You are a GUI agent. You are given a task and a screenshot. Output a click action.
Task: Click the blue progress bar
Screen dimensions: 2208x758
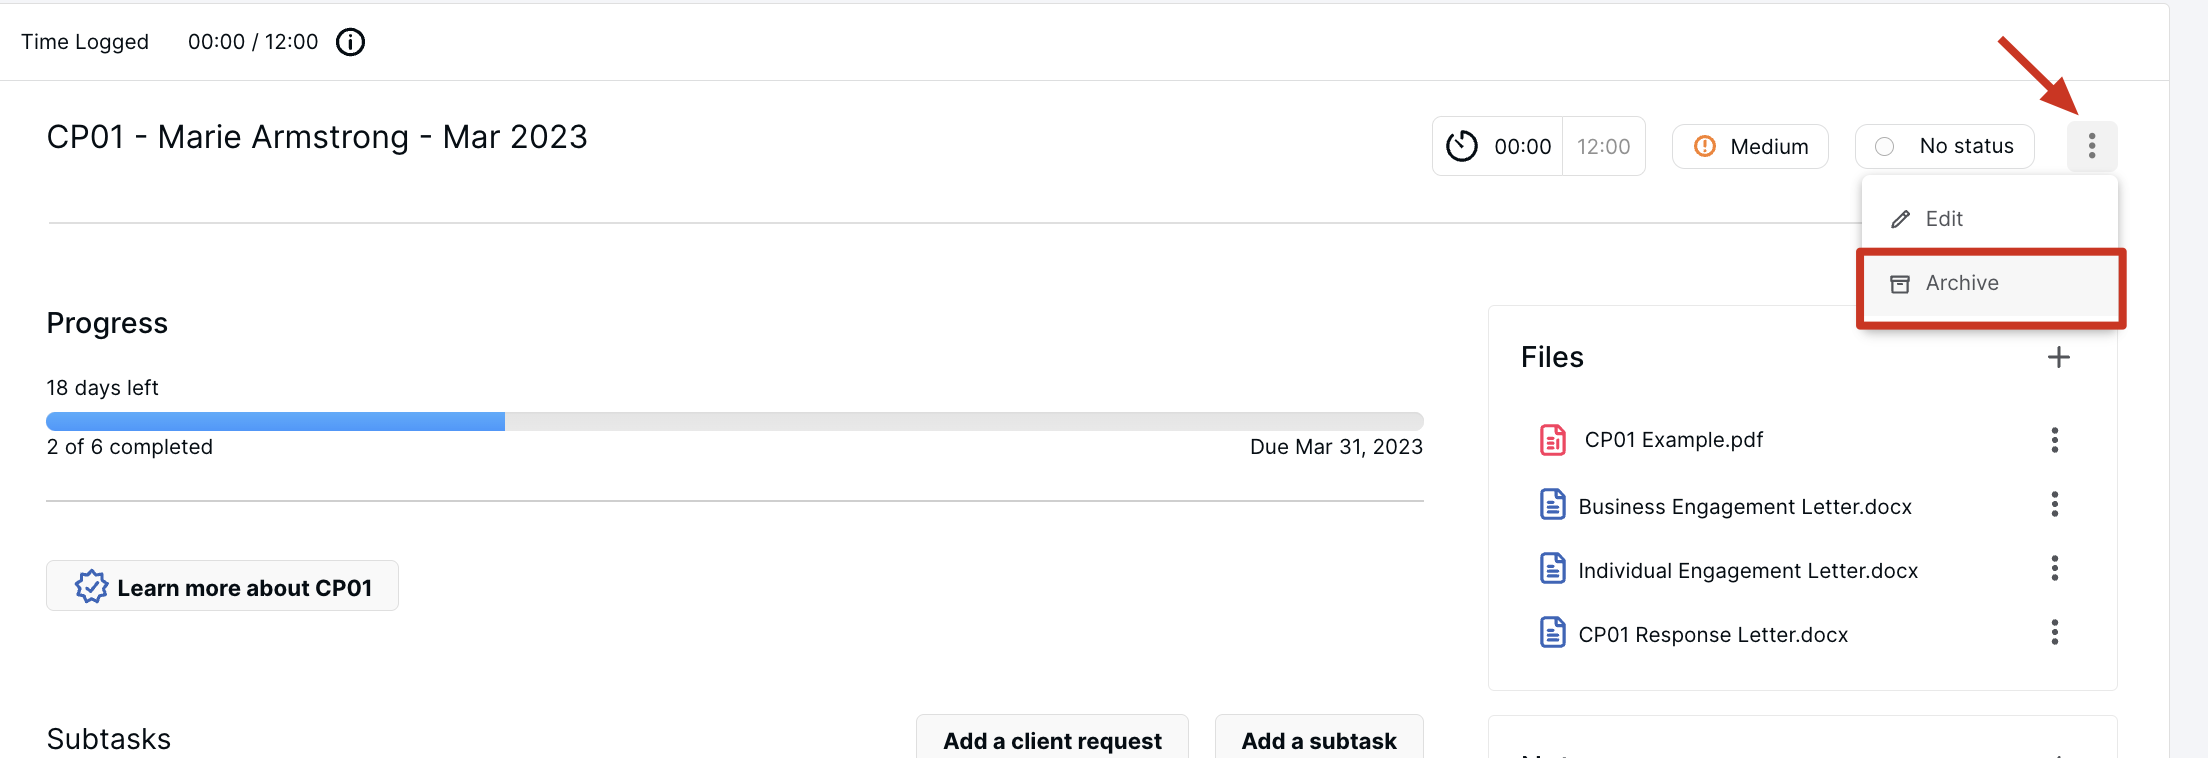point(275,421)
